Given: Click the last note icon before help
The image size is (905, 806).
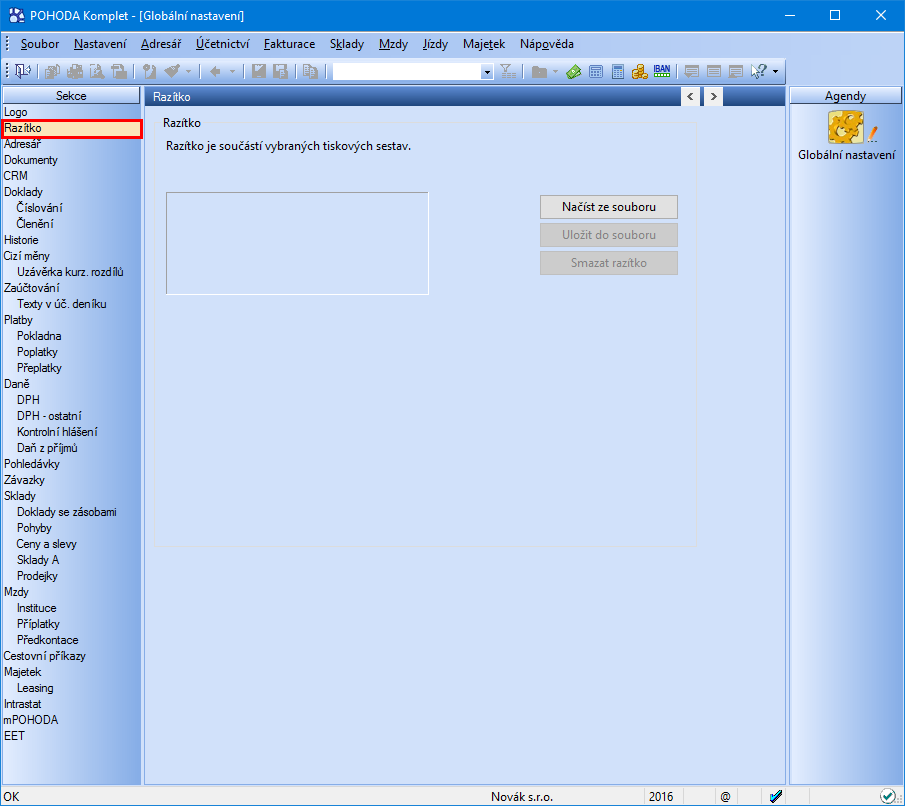Looking at the screenshot, I should click(x=736, y=71).
